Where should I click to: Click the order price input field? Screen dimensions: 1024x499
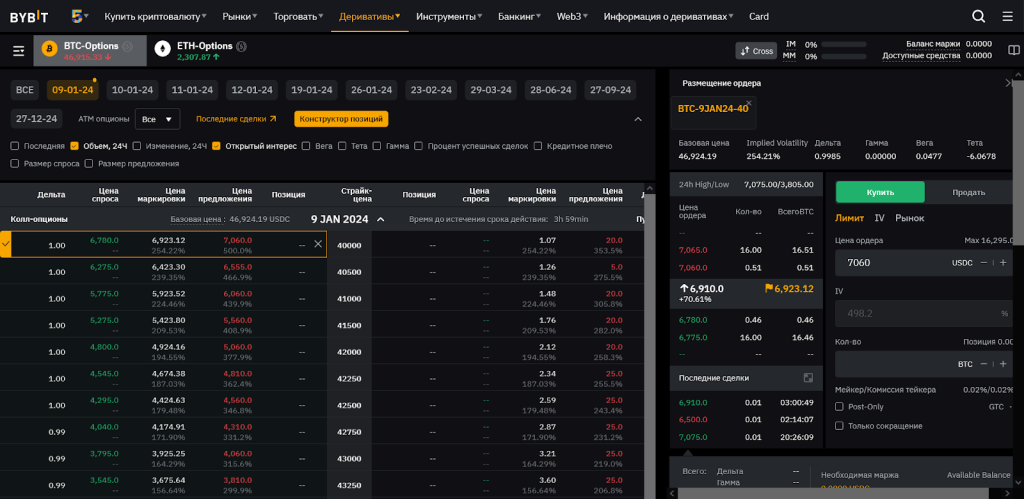point(890,262)
